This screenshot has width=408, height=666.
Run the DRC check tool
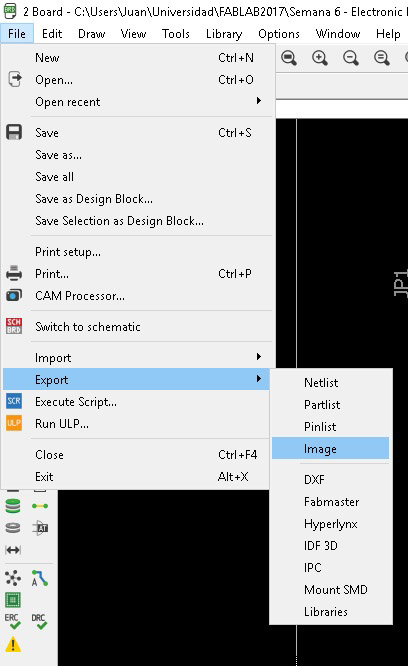pos(39,622)
